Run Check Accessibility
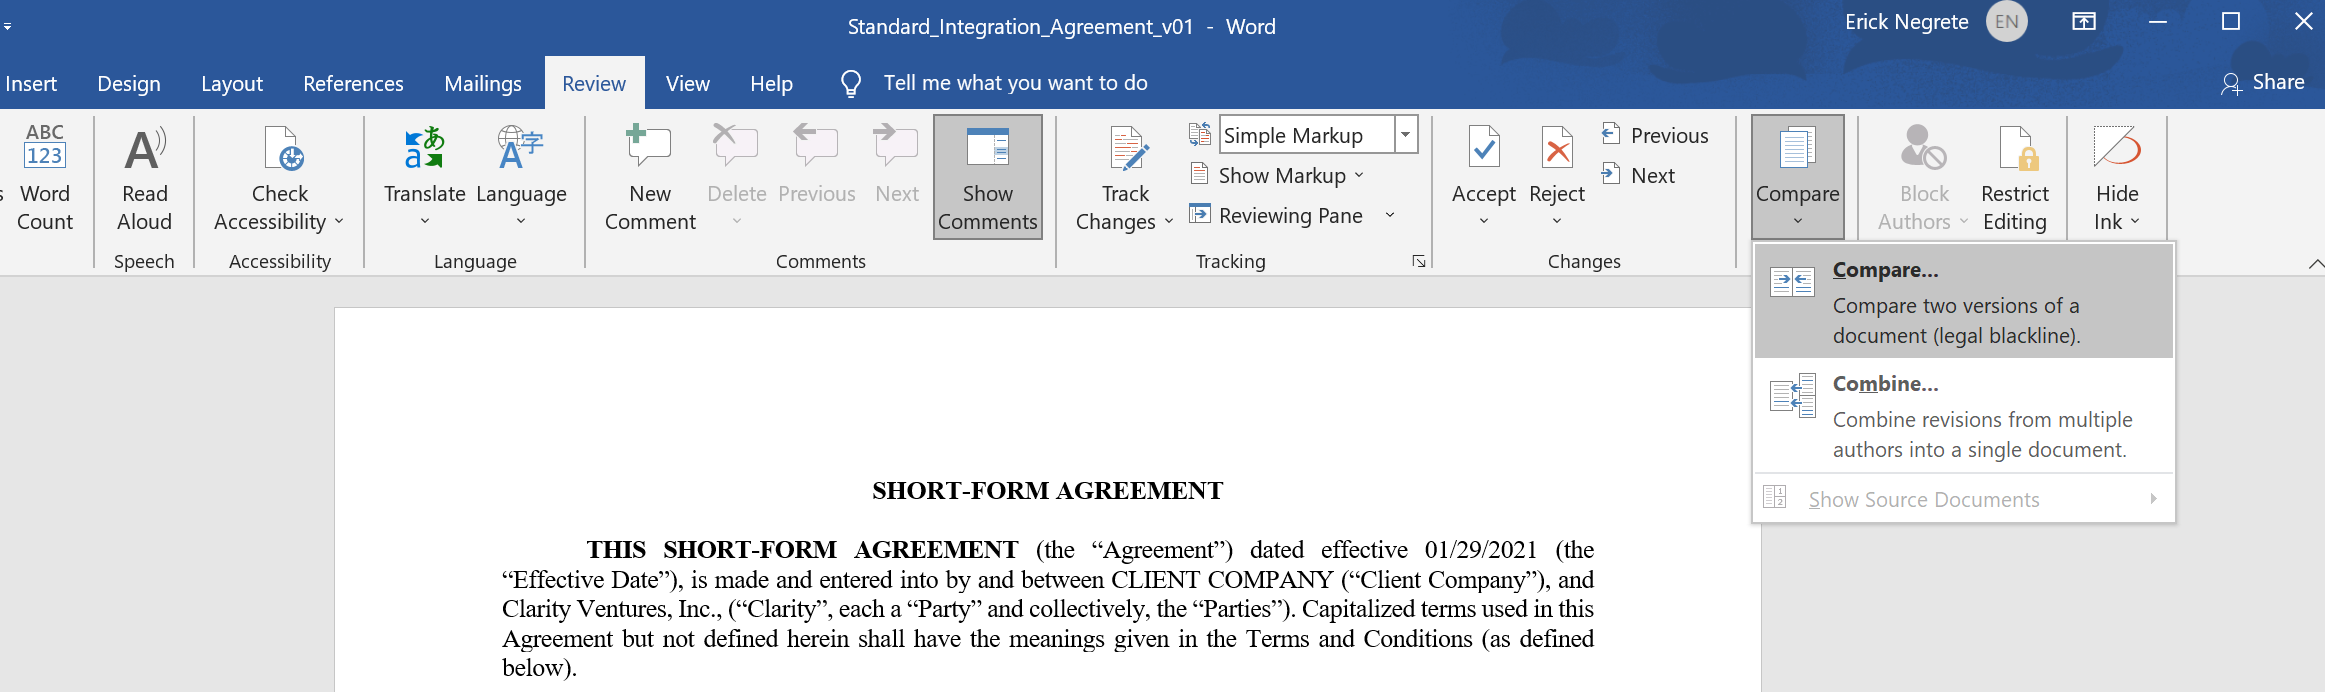This screenshot has width=2325, height=692. click(x=279, y=178)
